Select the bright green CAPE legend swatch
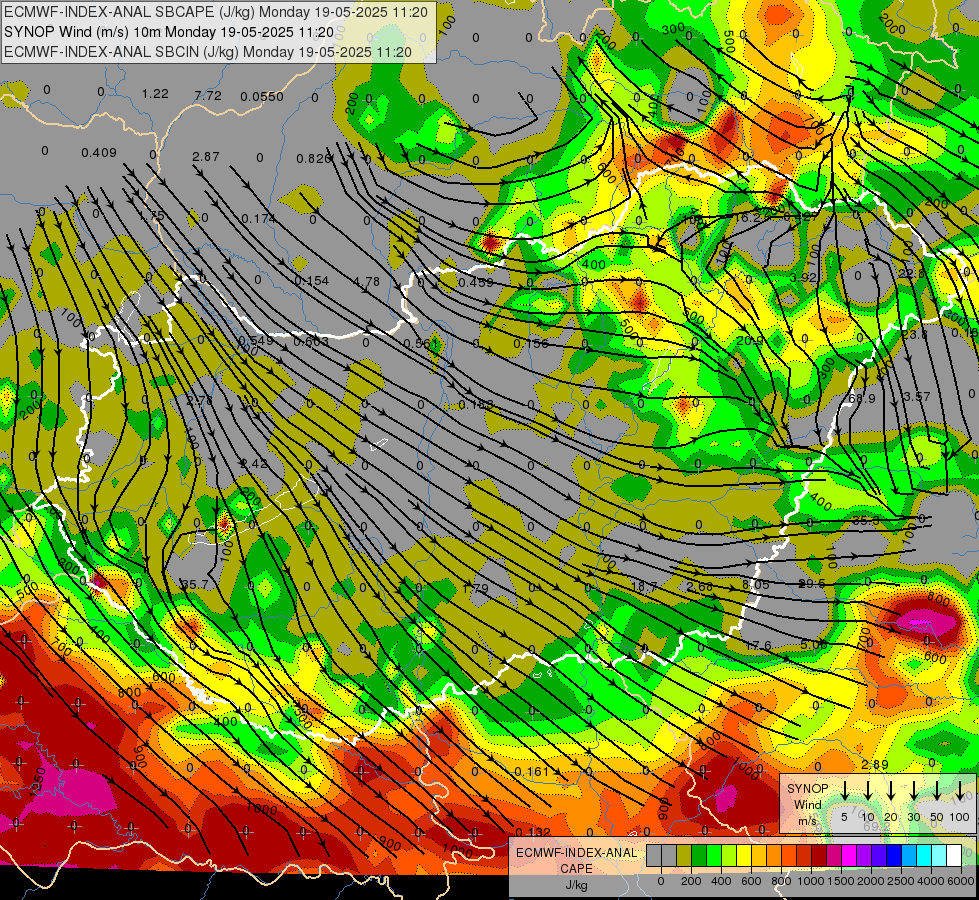 (714, 856)
